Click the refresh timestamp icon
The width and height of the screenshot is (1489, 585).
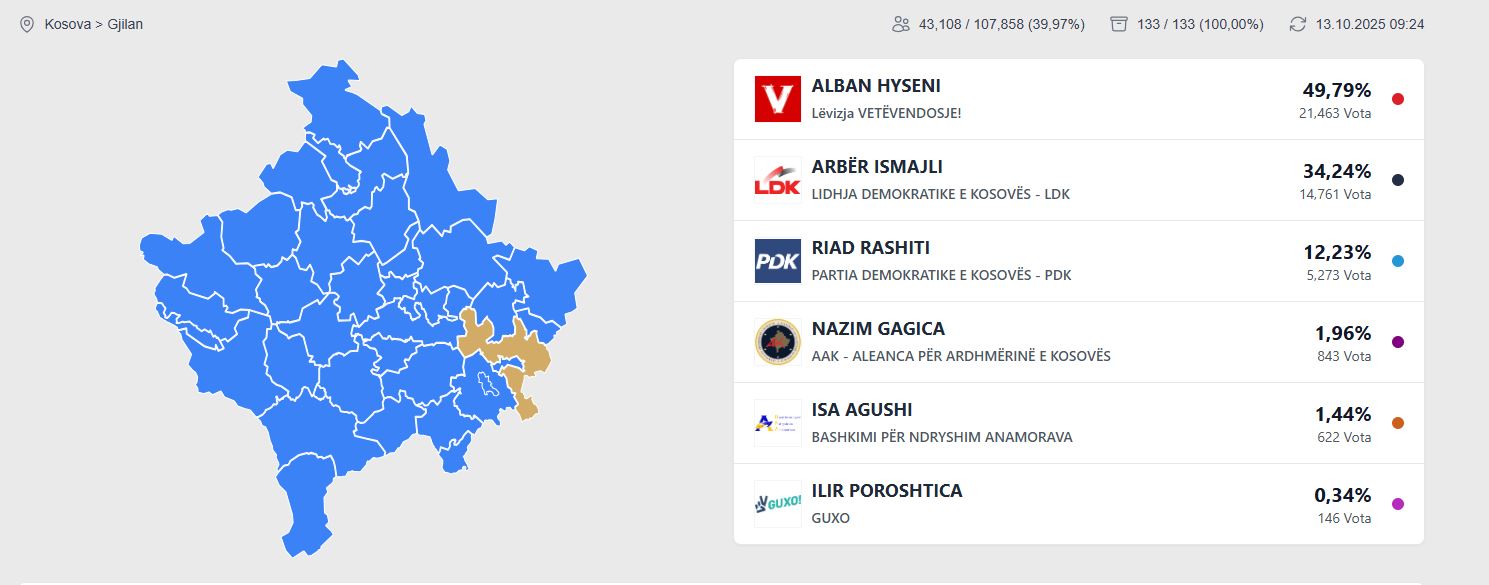(1298, 24)
